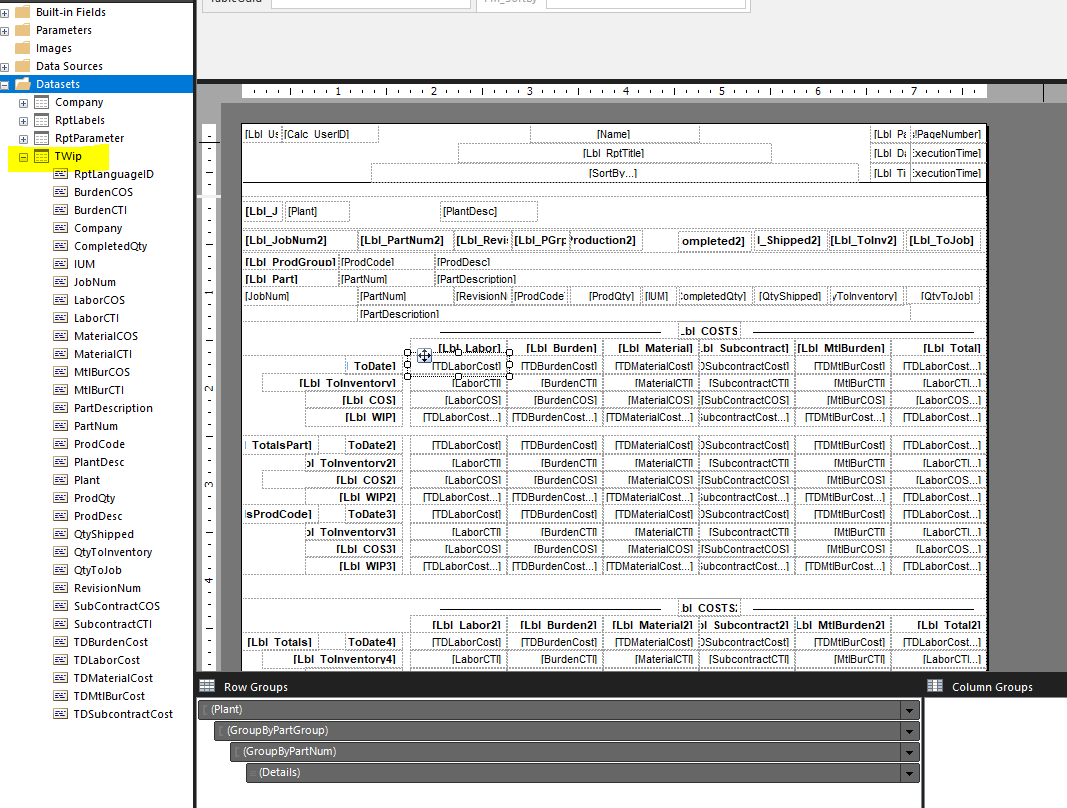Click the JobNum field icon
The height and width of the screenshot is (808, 1067).
pos(61,282)
